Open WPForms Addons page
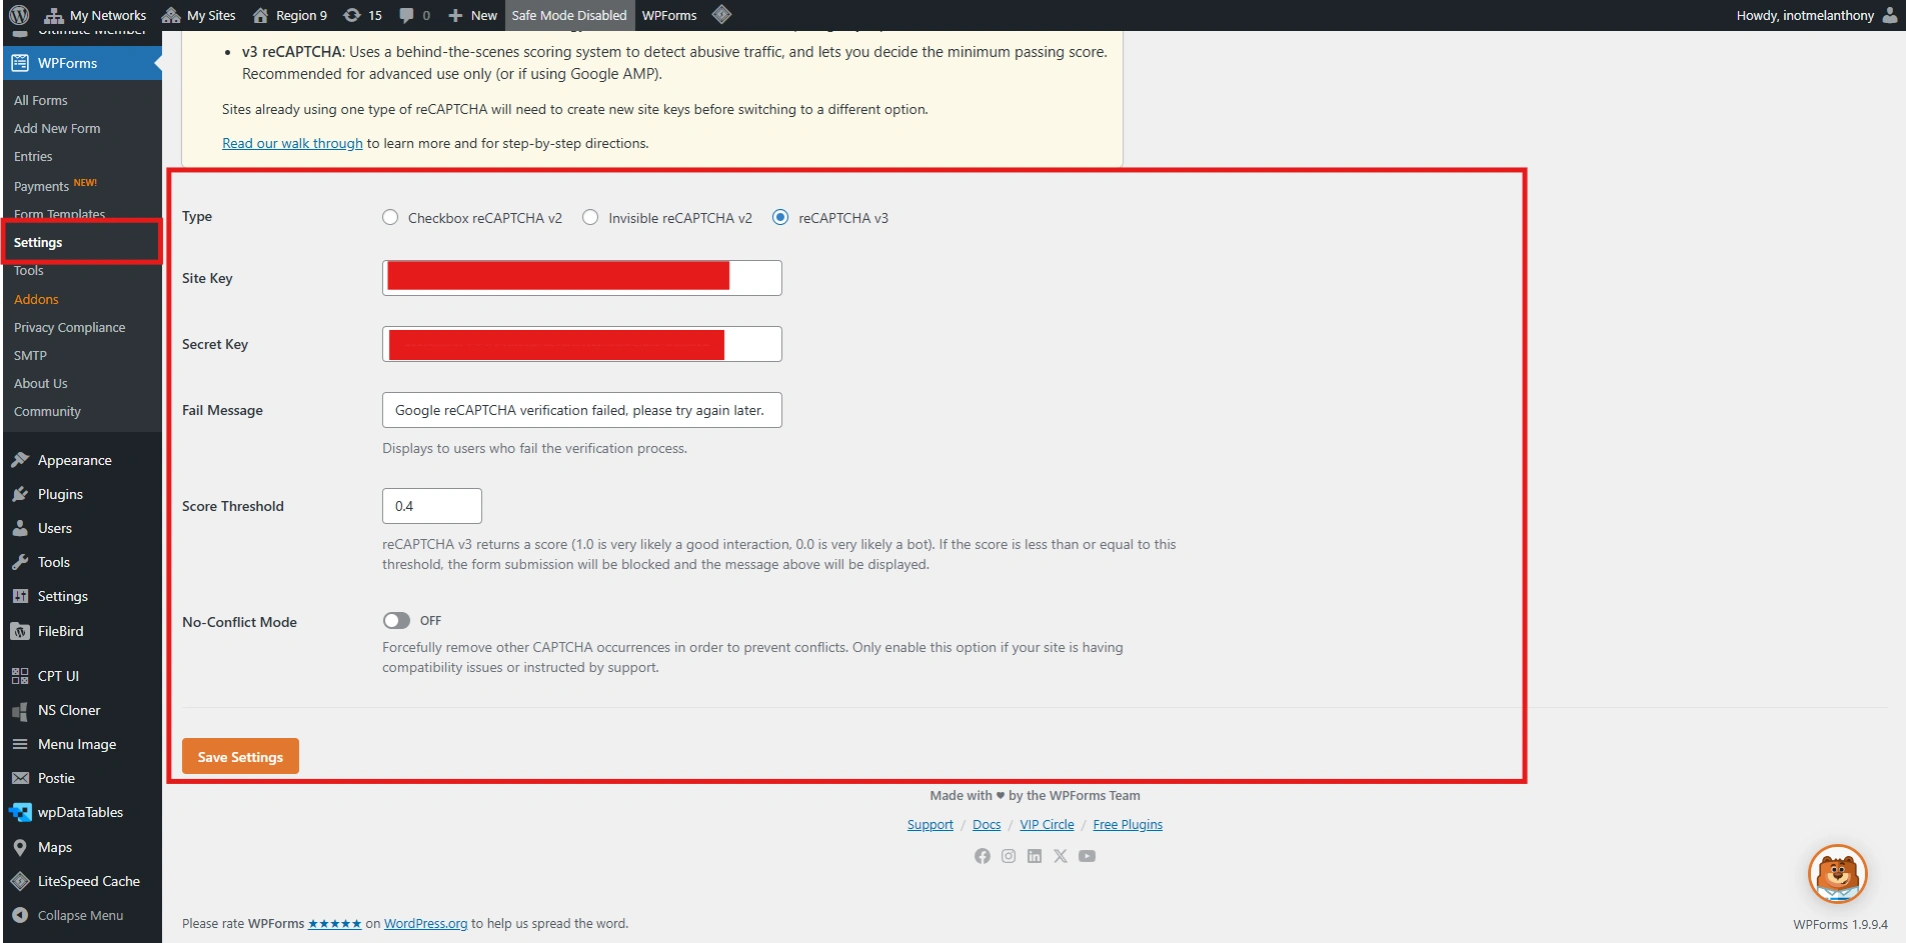The image size is (1906, 943). [36, 299]
